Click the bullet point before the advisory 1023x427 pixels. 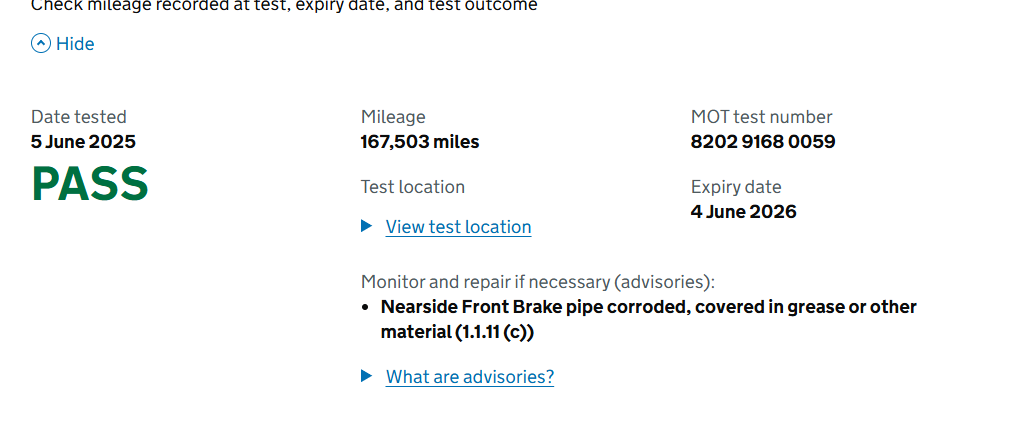[x=366, y=307]
